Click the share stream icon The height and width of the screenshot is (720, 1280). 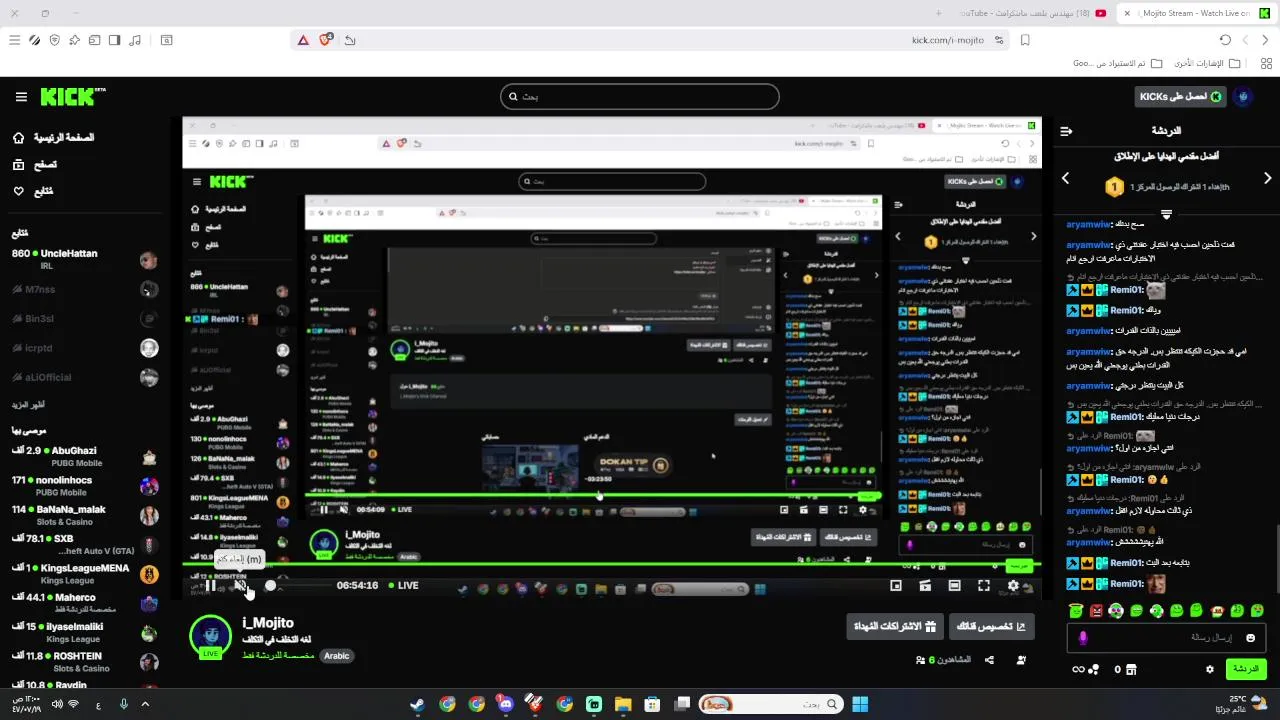[990, 660]
